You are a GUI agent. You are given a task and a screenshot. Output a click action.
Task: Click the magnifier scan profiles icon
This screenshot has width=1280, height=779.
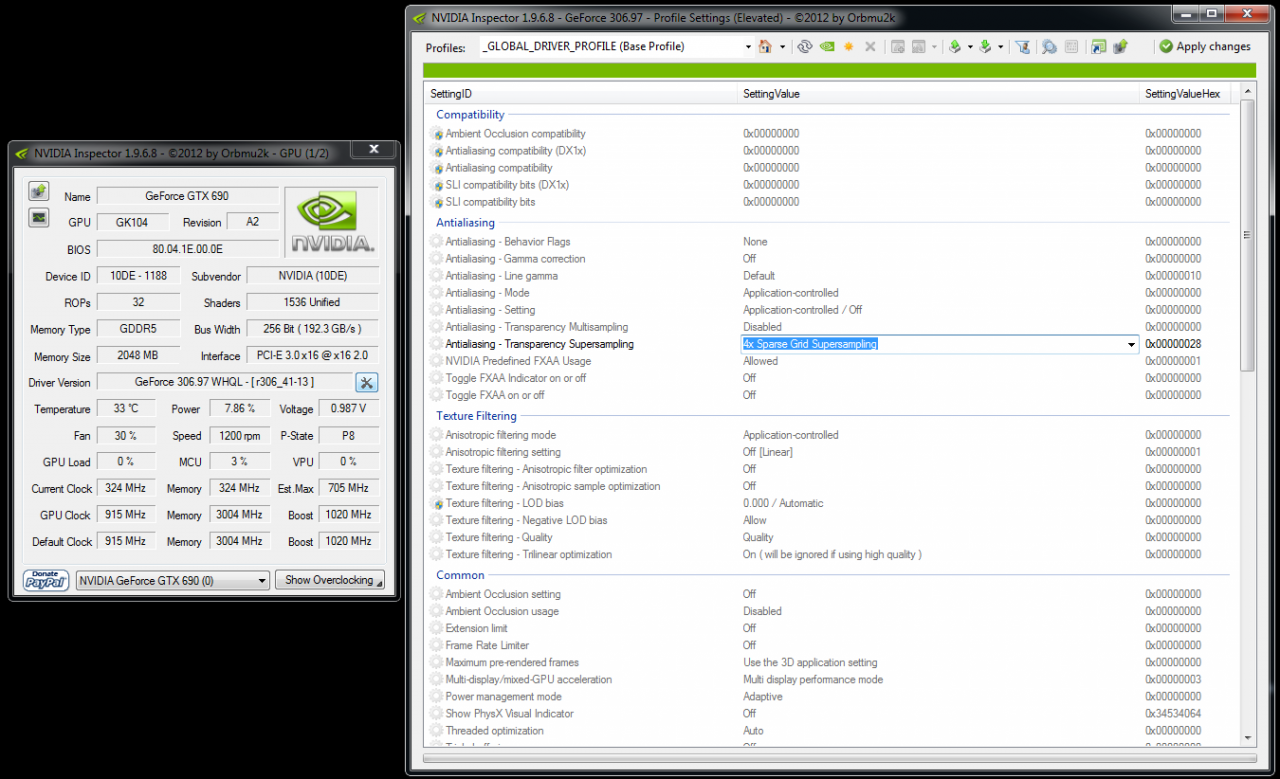pyautogui.click(x=1049, y=47)
